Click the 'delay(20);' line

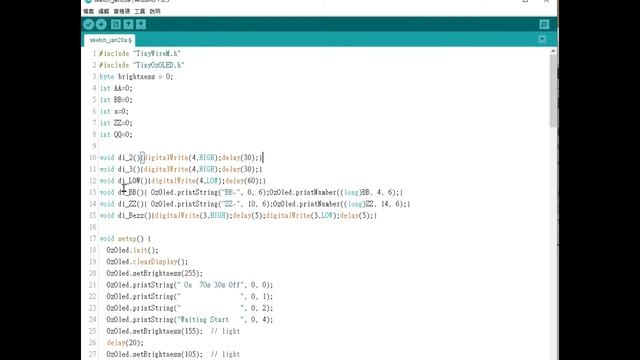(125, 343)
